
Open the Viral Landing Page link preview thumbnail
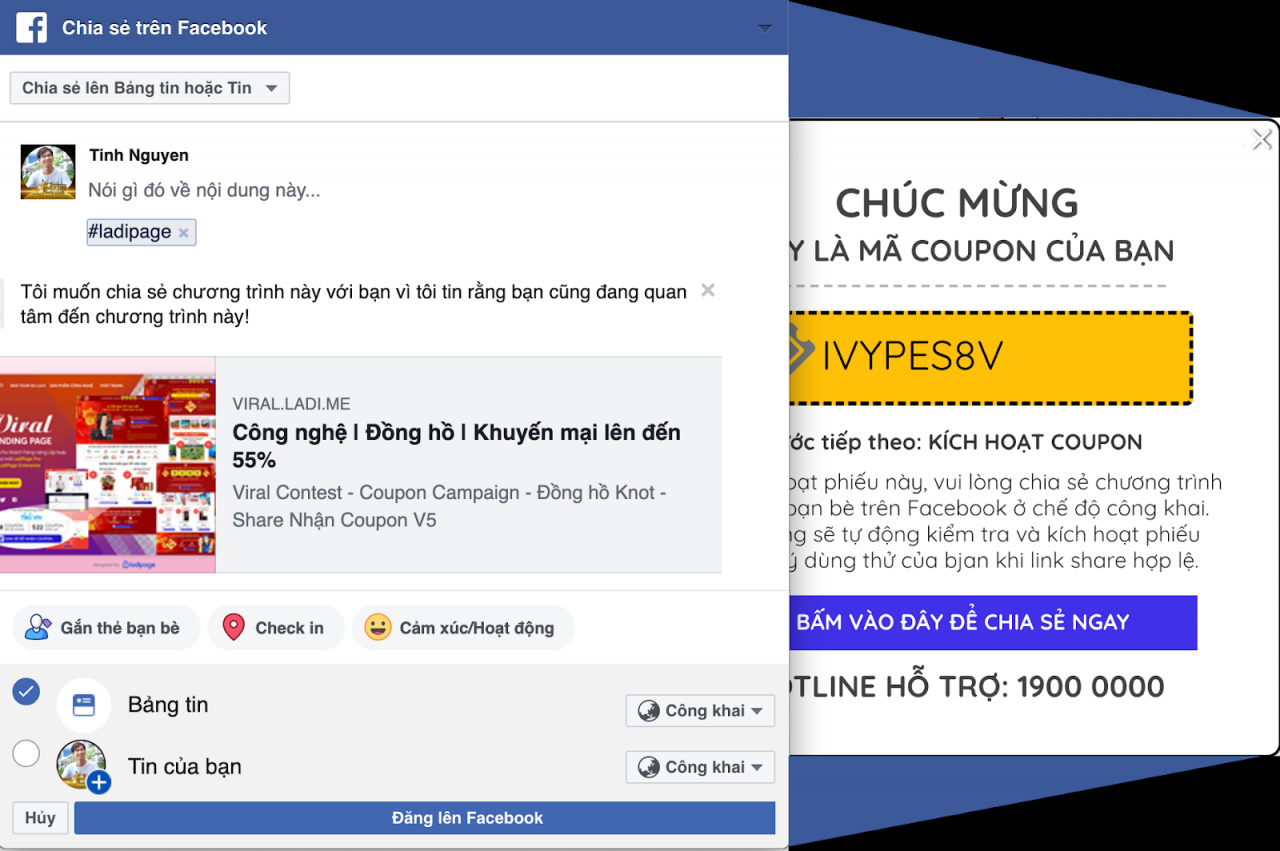107,465
